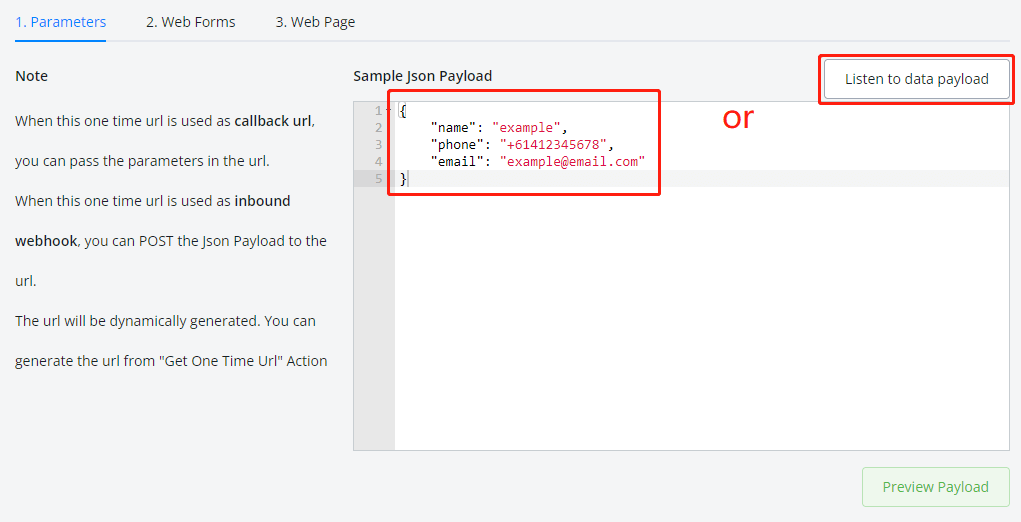
Task: Click line number 2 in editor gutter
Action: click(x=377, y=128)
